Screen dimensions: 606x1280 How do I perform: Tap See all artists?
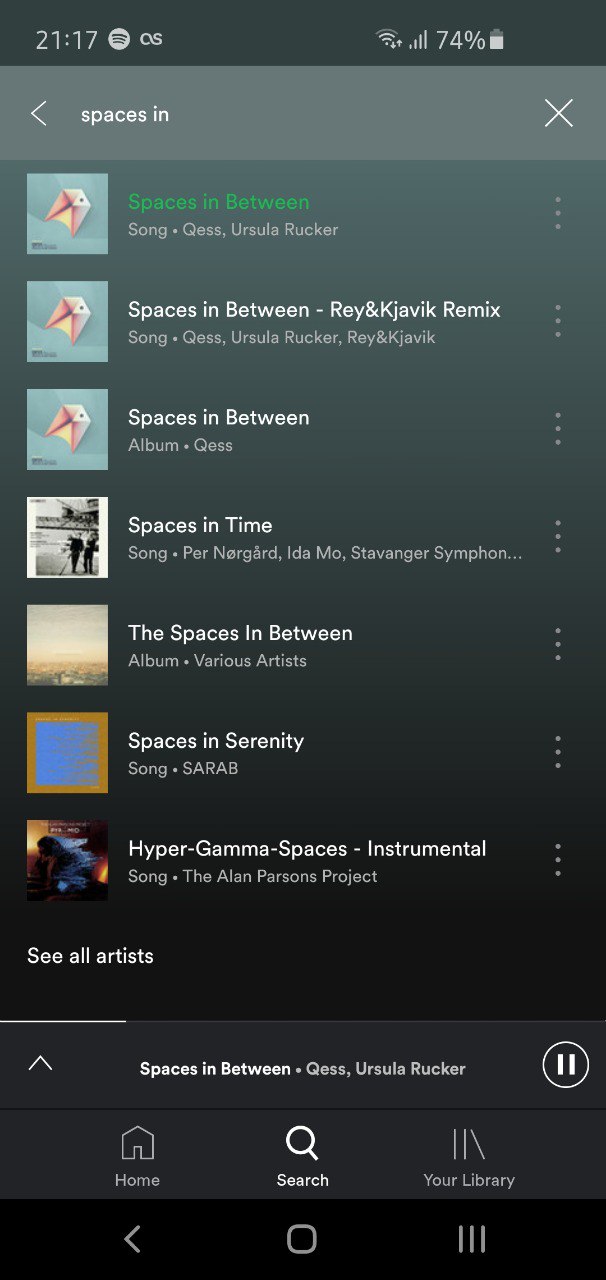[90, 956]
